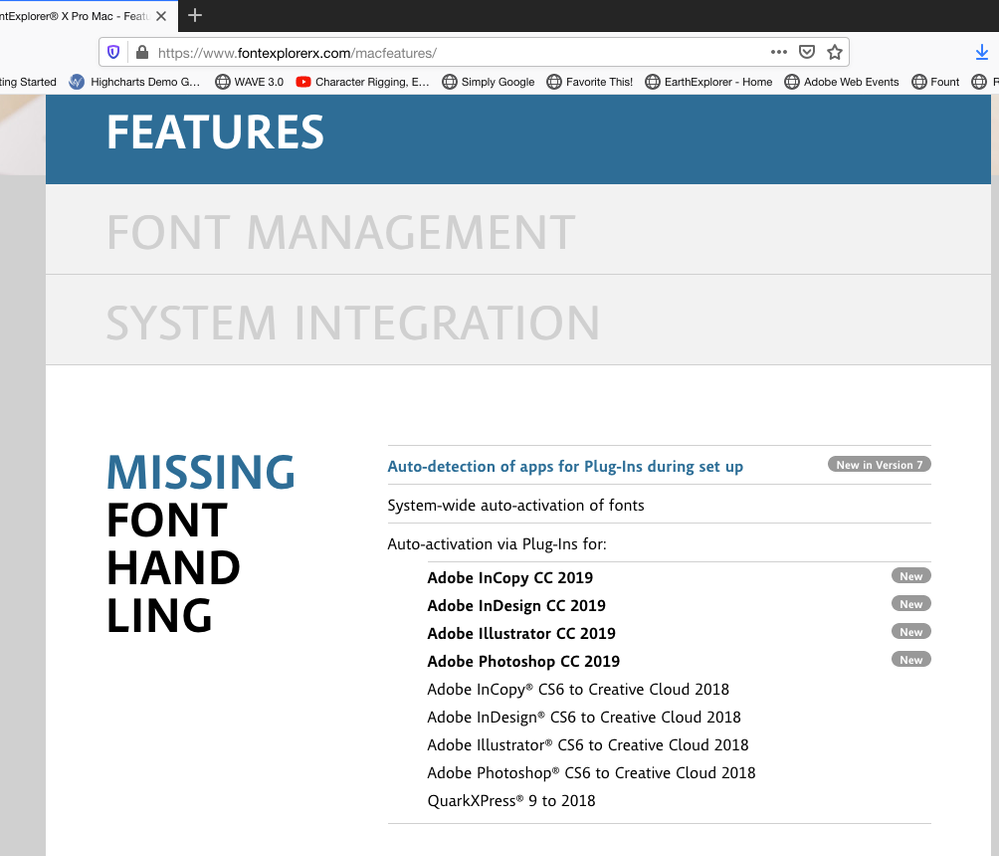
Task: Click Adobe InCopy CS6 to Creative Cloud 2018
Action: pyautogui.click(x=578, y=690)
